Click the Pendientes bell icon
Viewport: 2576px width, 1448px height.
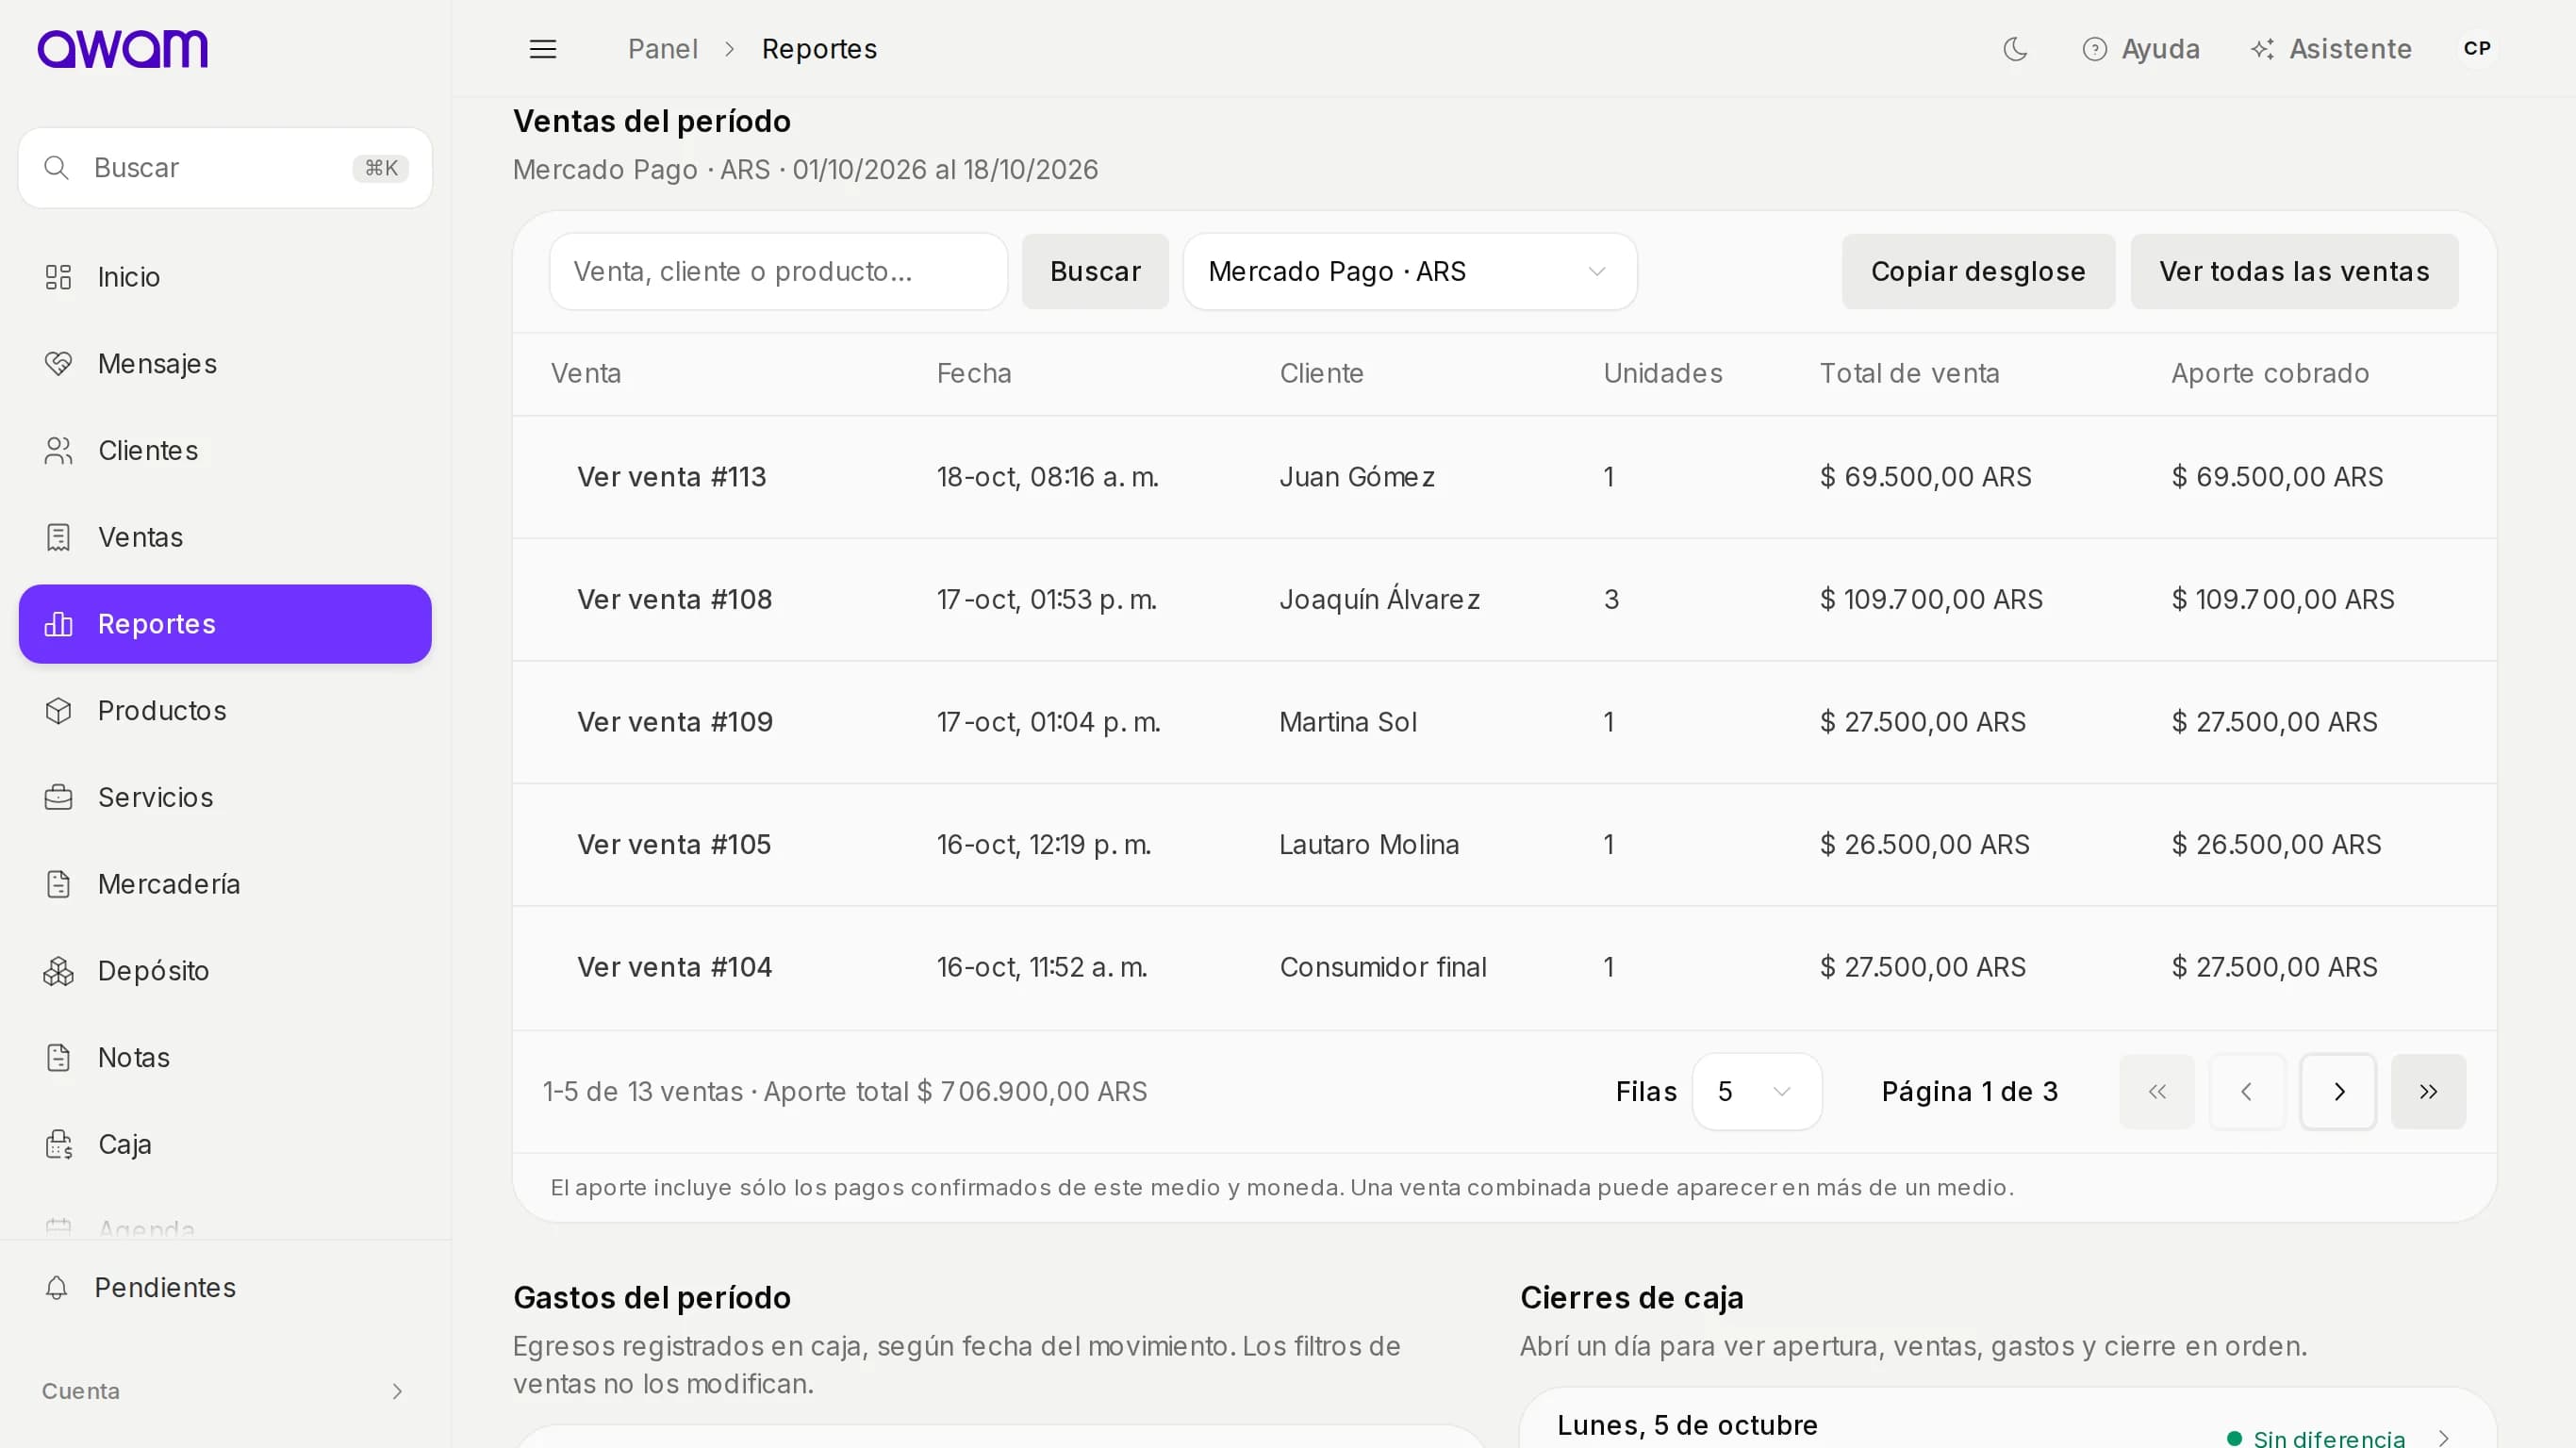pos(57,1287)
